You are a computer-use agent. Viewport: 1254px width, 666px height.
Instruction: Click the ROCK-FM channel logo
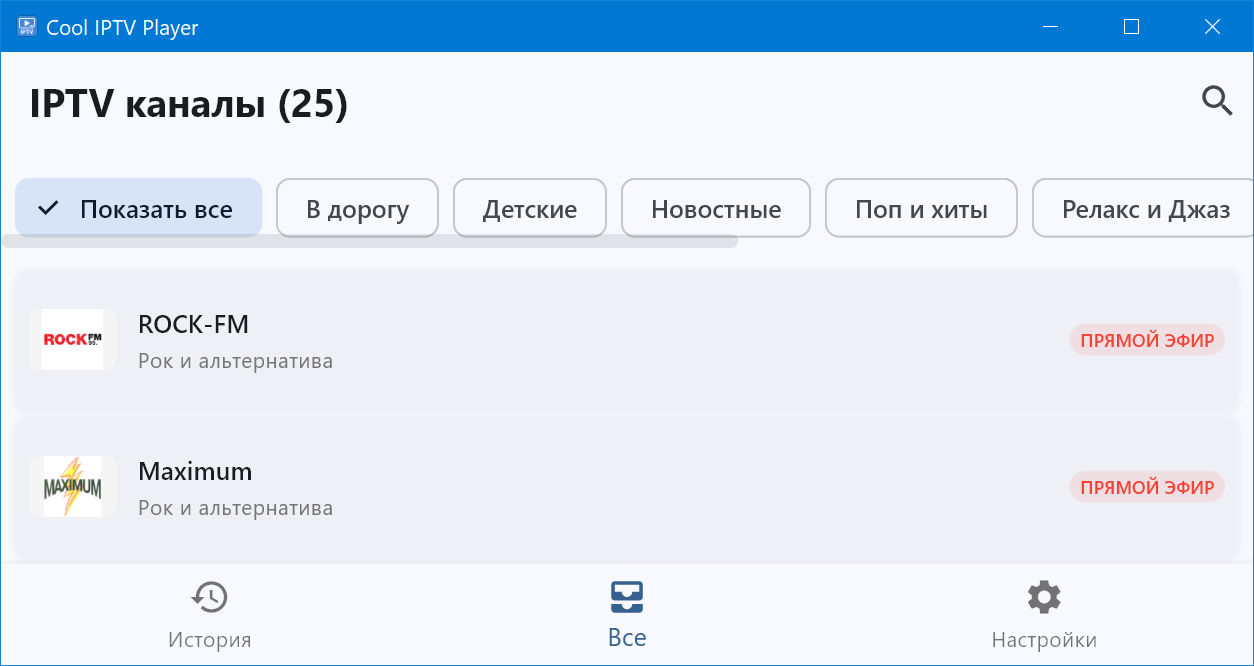[72, 339]
